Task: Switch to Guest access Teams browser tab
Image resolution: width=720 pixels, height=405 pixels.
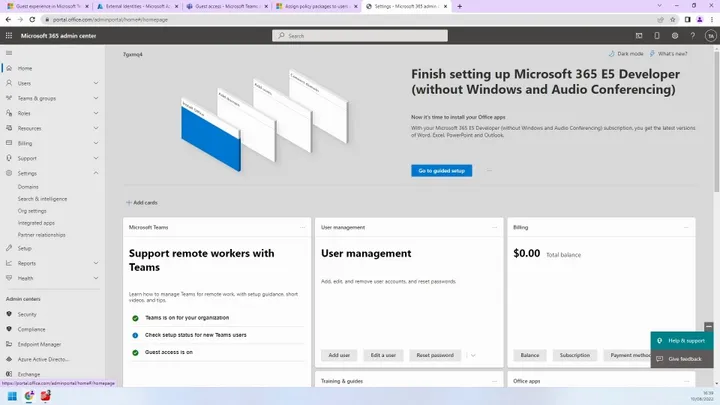Action: tap(226, 6)
